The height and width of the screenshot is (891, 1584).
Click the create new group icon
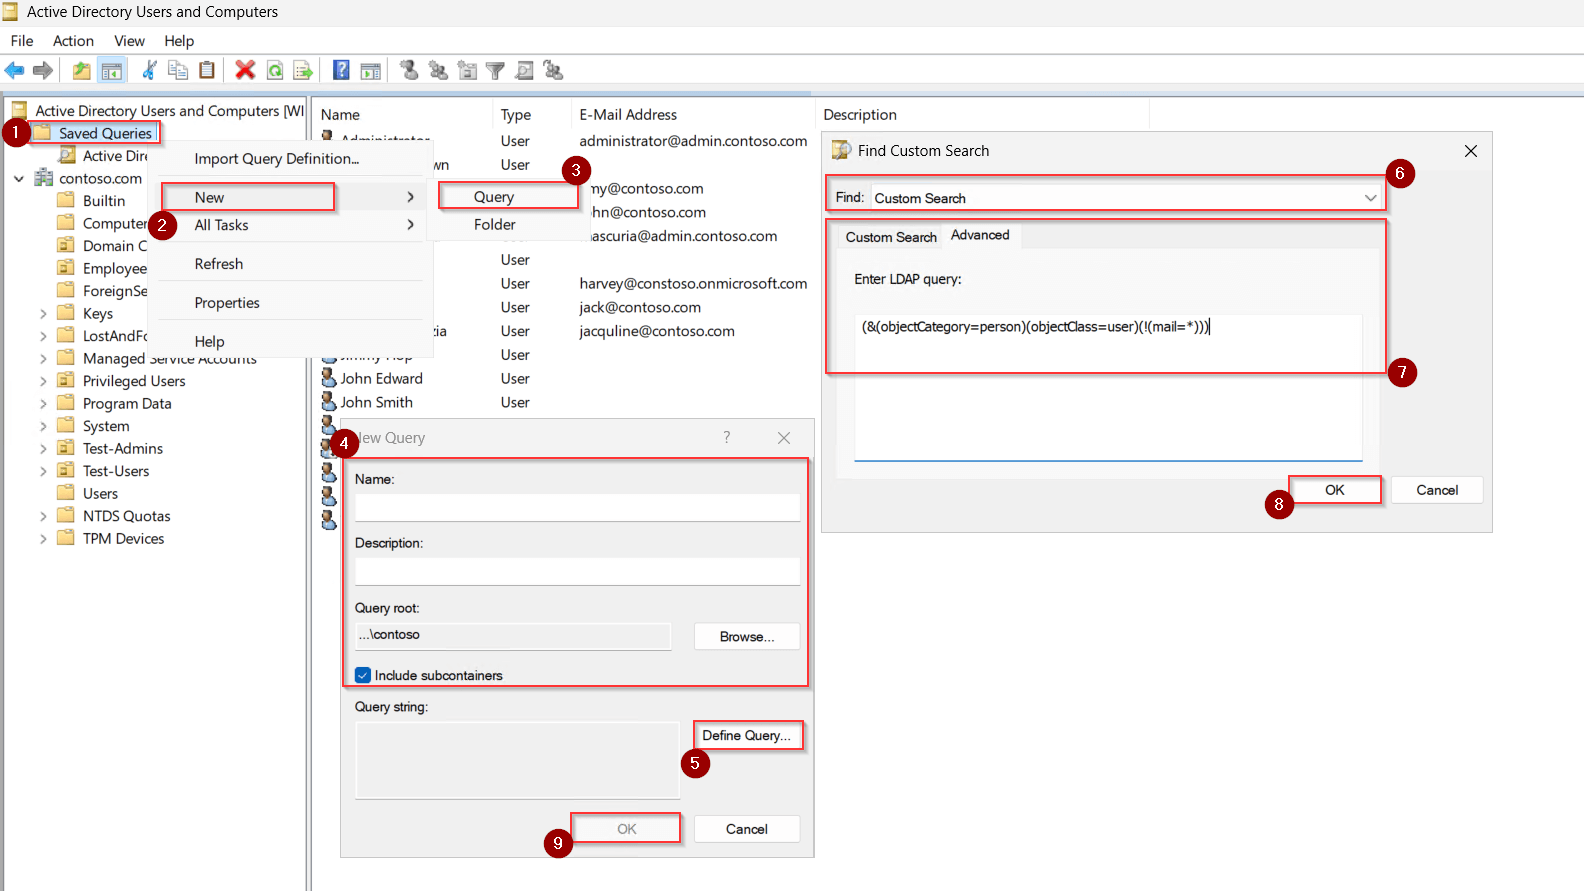pos(438,70)
